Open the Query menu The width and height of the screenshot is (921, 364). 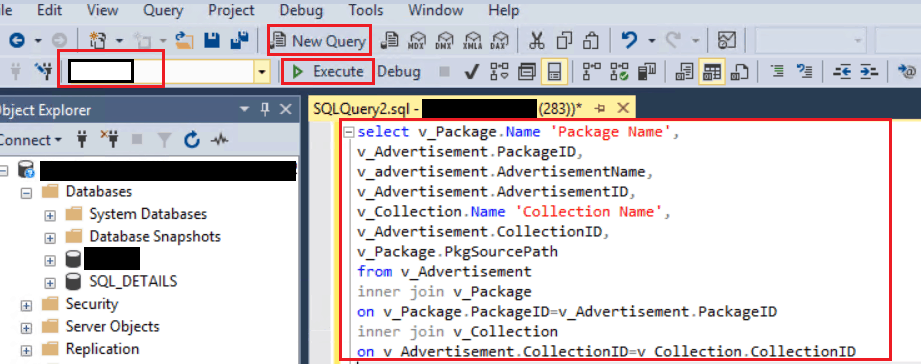click(x=163, y=10)
